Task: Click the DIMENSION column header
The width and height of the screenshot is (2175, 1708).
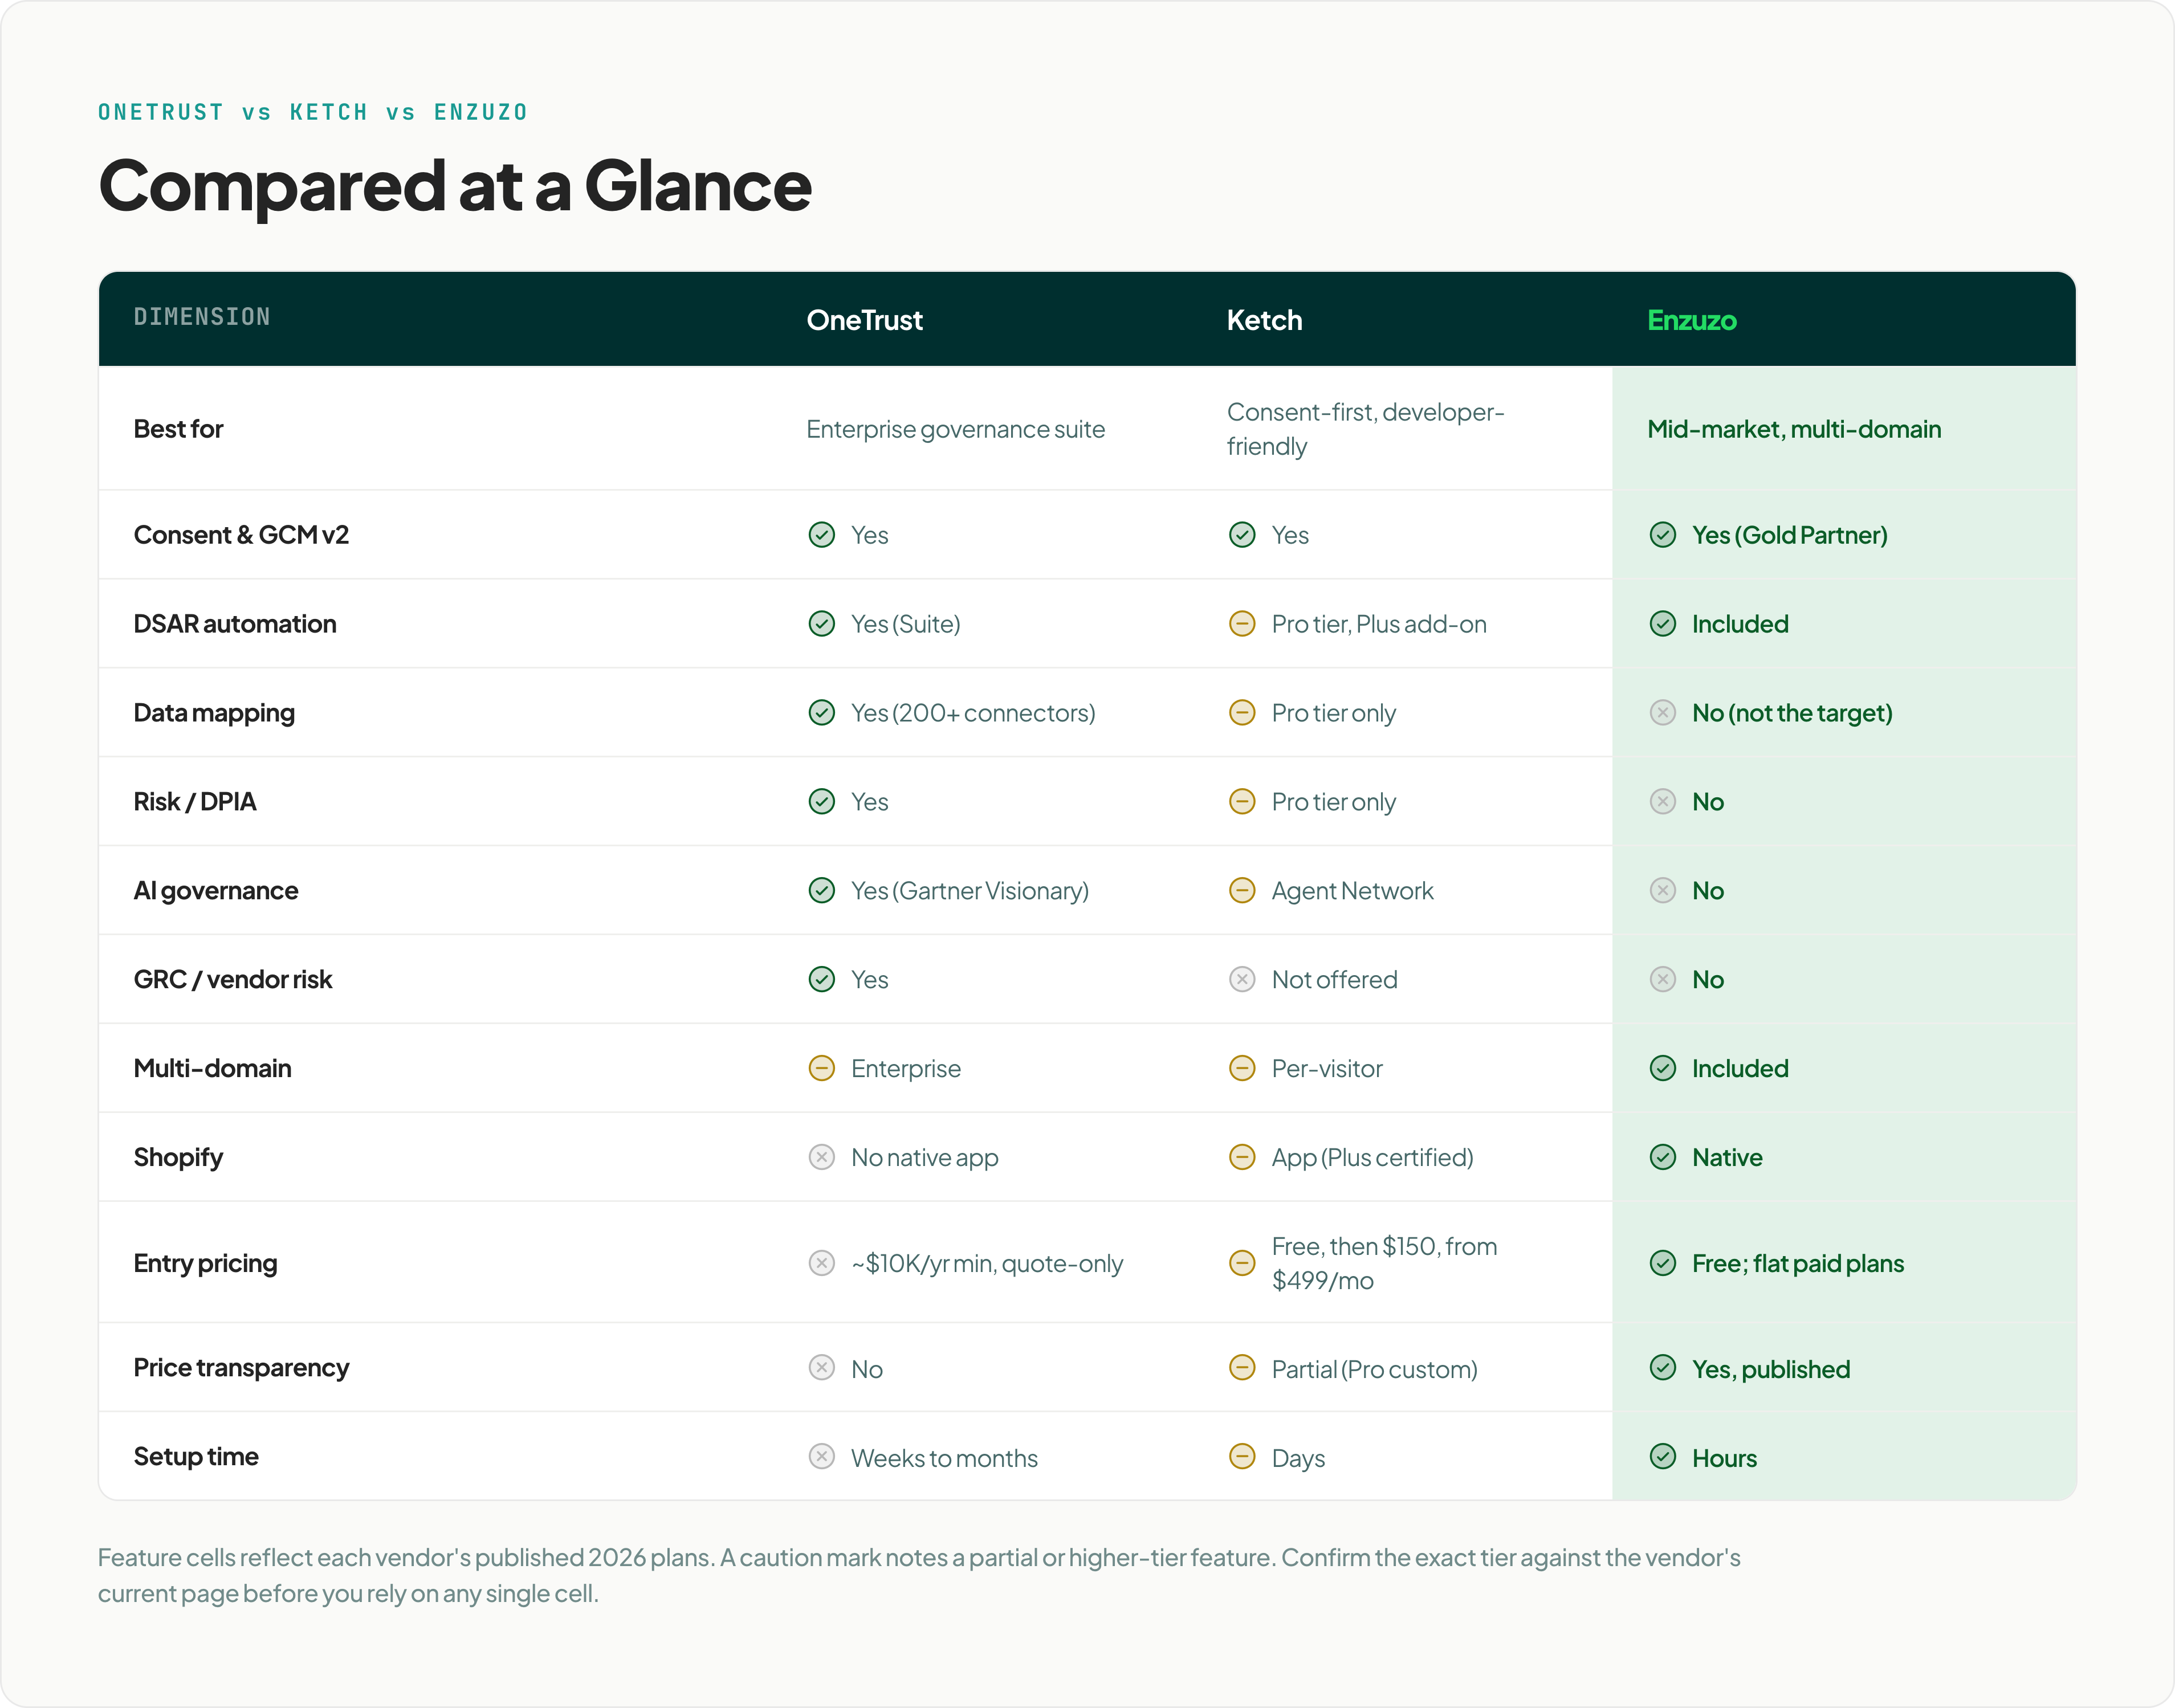Action: [202, 317]
